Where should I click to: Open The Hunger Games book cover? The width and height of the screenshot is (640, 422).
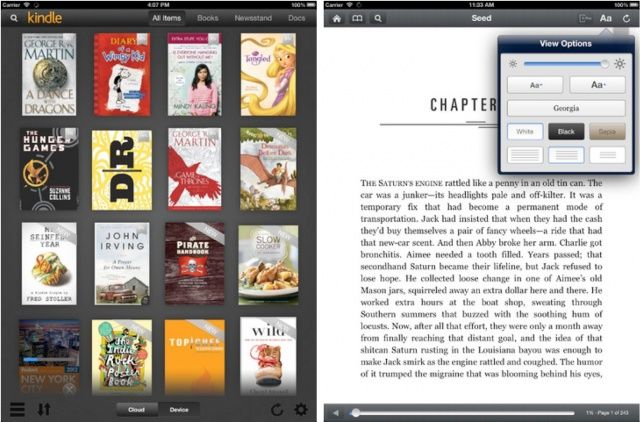pyautogui.click(x=48, y=169)
